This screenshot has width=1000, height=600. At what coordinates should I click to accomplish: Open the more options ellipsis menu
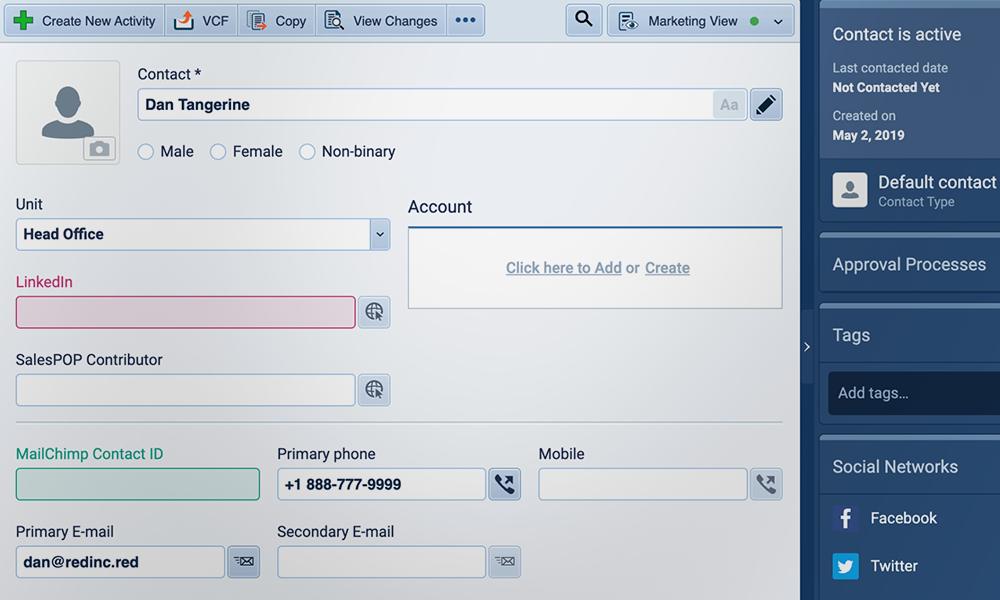tap(465, 21)
